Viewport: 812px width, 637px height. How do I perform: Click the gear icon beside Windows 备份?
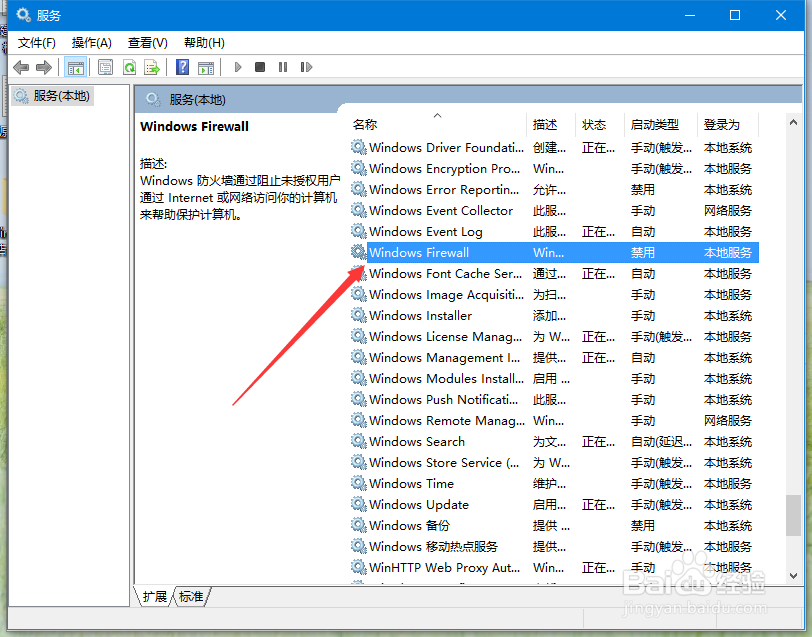358,525
